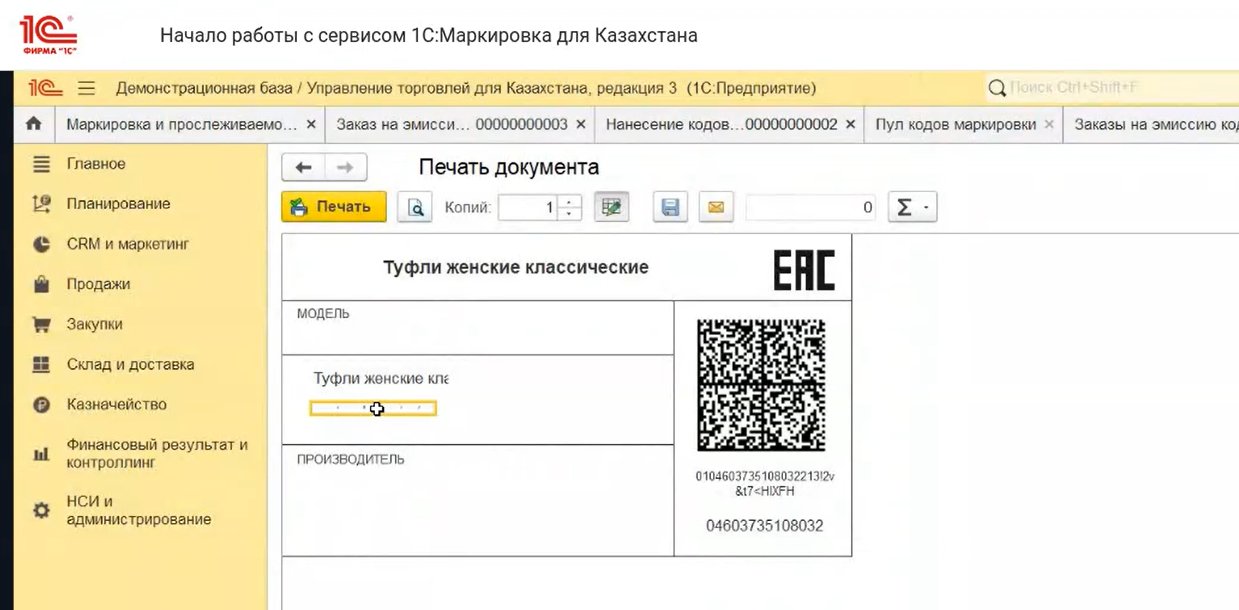Open the Главное section

[96, 164]
